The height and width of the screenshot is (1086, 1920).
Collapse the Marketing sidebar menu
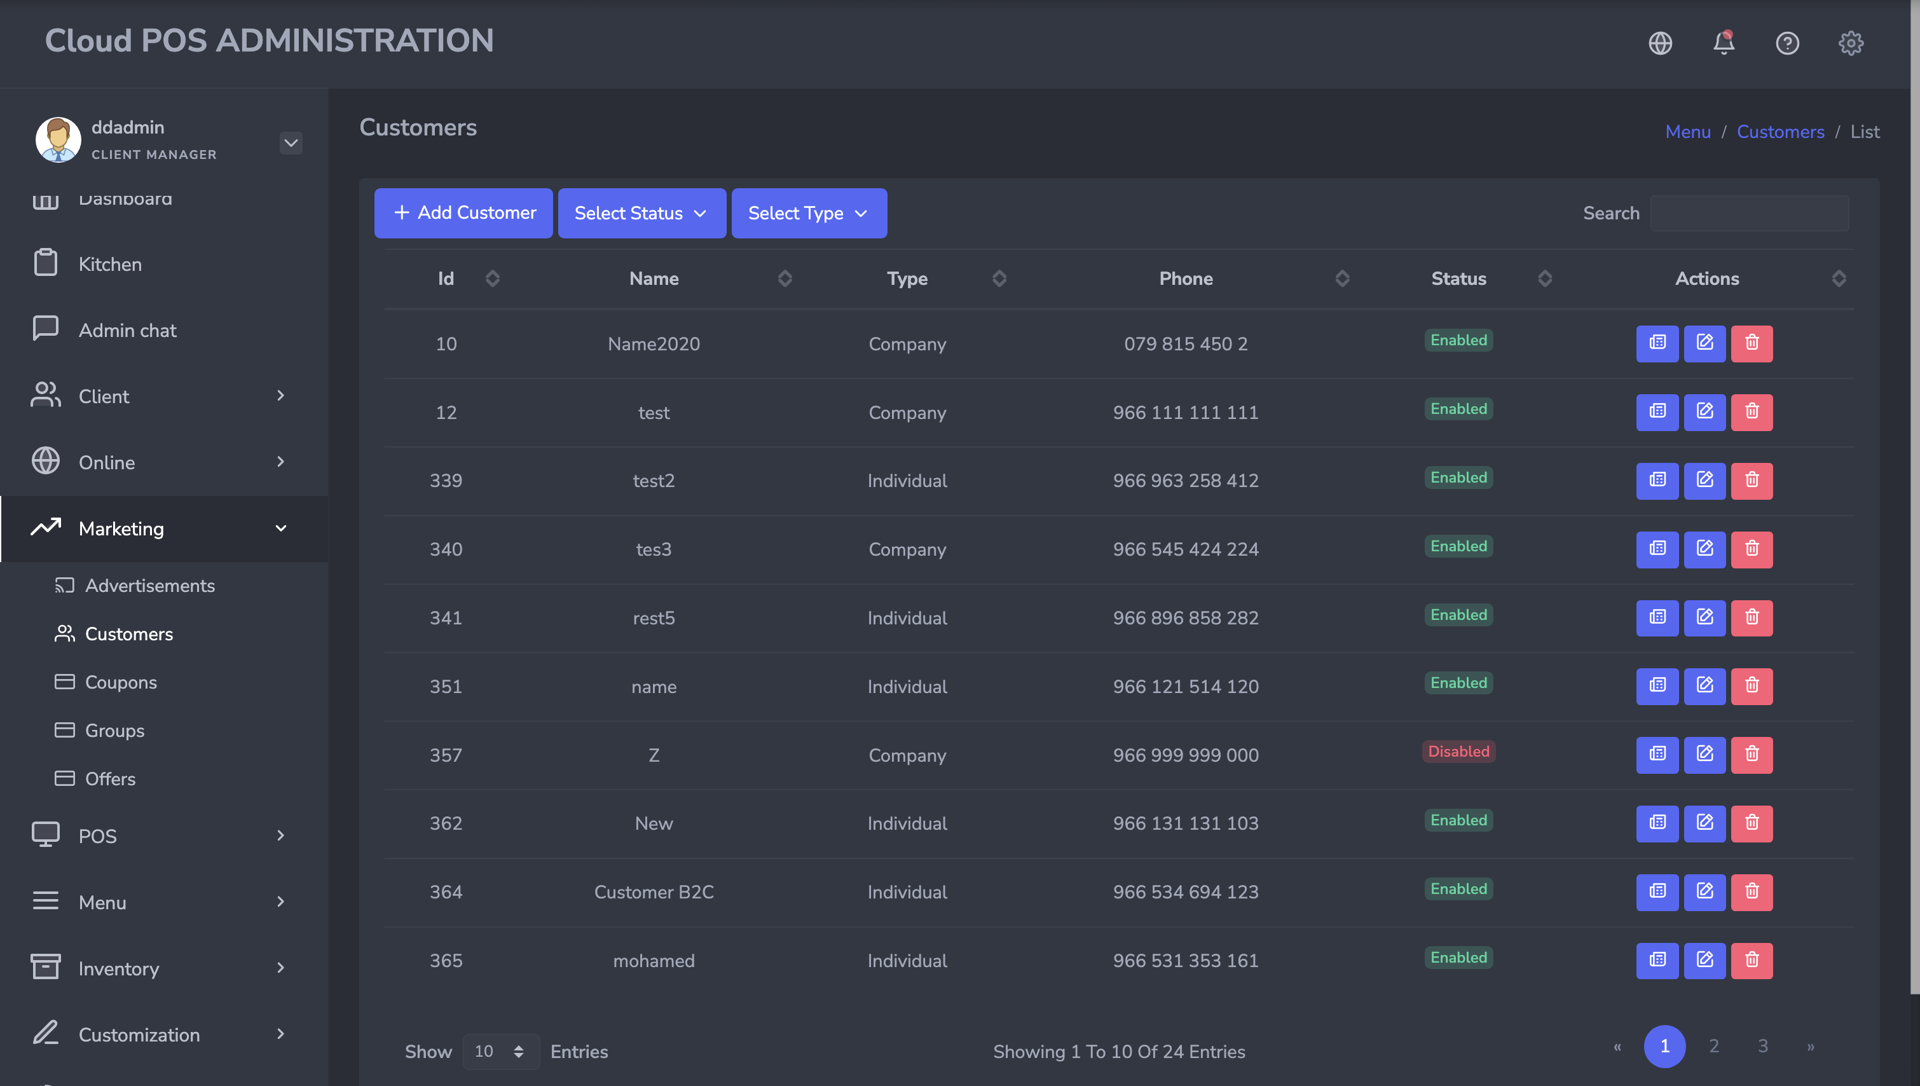pyautogui.click(x=164, y=528)
